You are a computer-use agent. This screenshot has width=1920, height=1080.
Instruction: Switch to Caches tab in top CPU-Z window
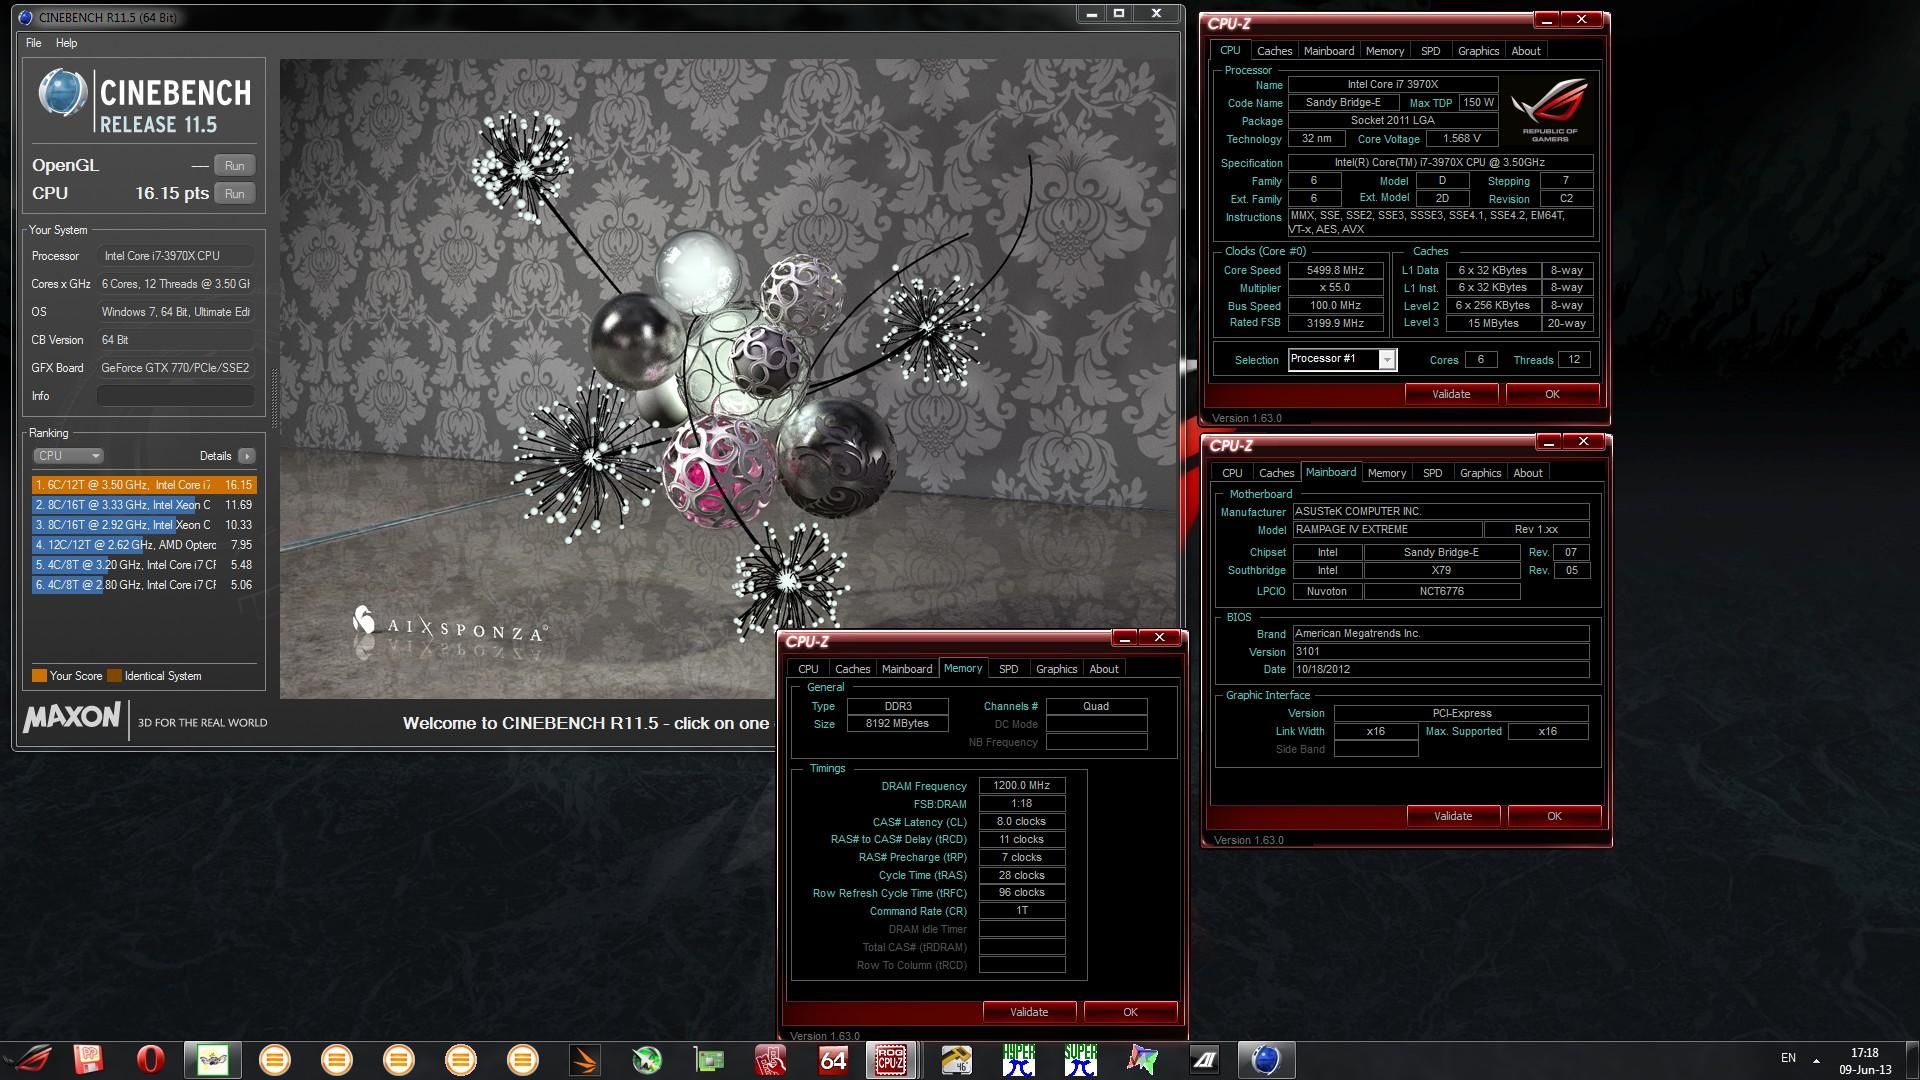tap(1275, 51)
